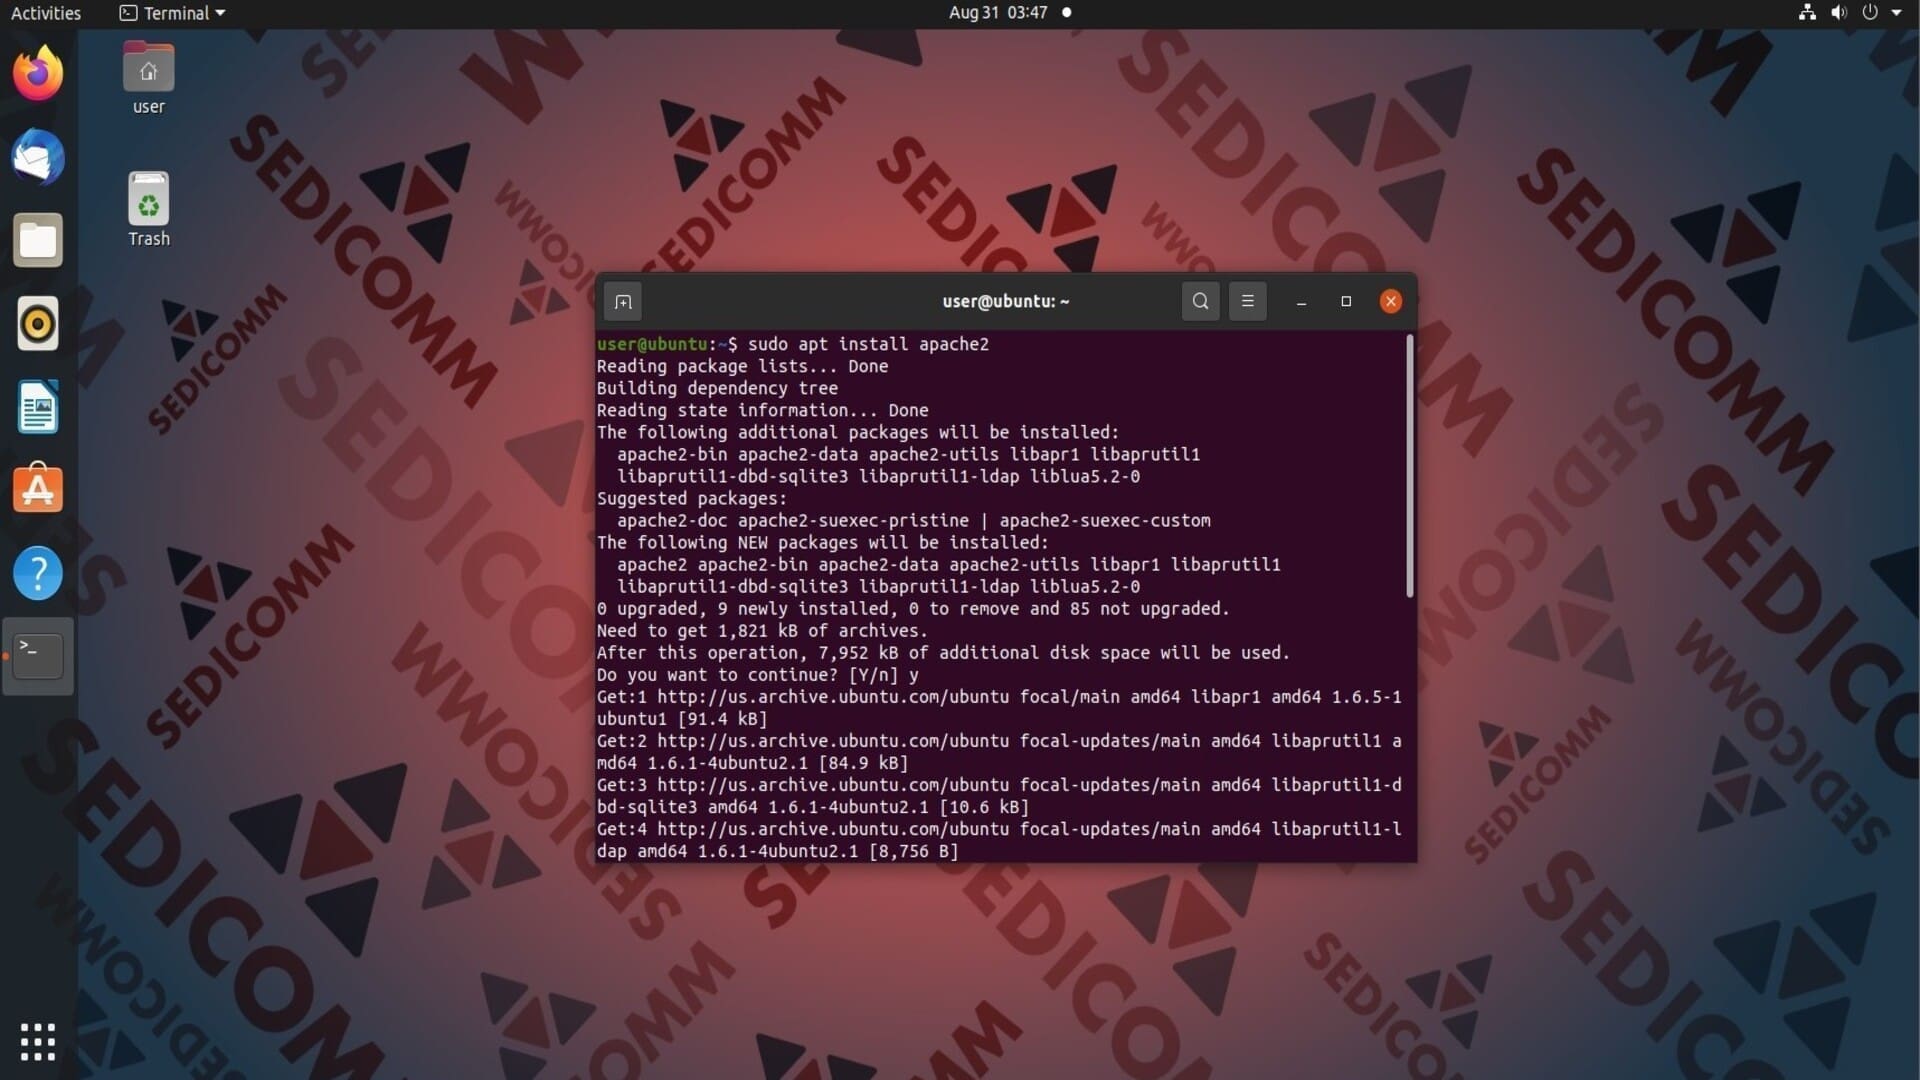
Task: Open Rhythmbox music player in the dock
Action: point(38,324)
